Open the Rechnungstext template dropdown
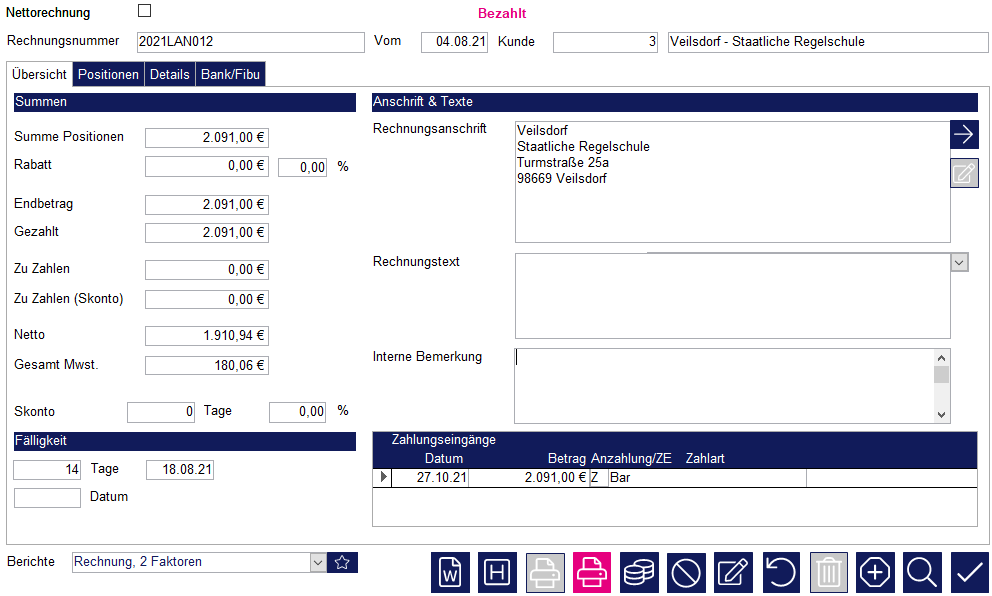The height and width of the screenshot is (596, 992). click(x=959, y=262)
